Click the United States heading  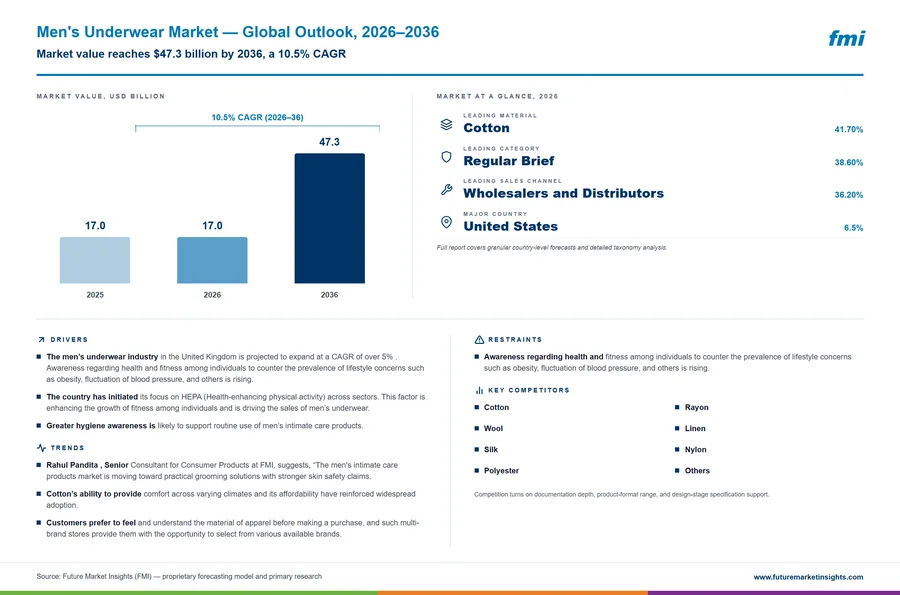[510, 226]
